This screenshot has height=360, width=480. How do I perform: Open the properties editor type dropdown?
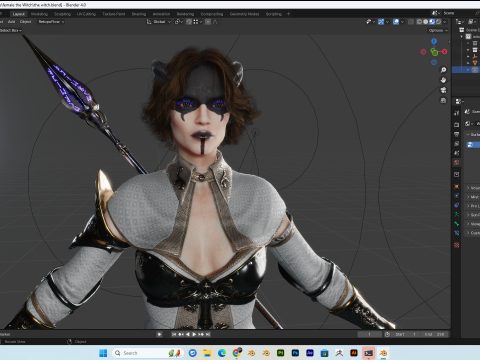click(x=459, y=101)
